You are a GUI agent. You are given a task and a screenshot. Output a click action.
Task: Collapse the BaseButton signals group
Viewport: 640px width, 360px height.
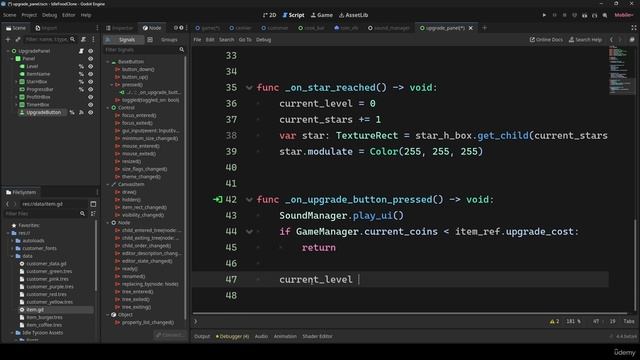pyautogui.click(x=108, y=62)
